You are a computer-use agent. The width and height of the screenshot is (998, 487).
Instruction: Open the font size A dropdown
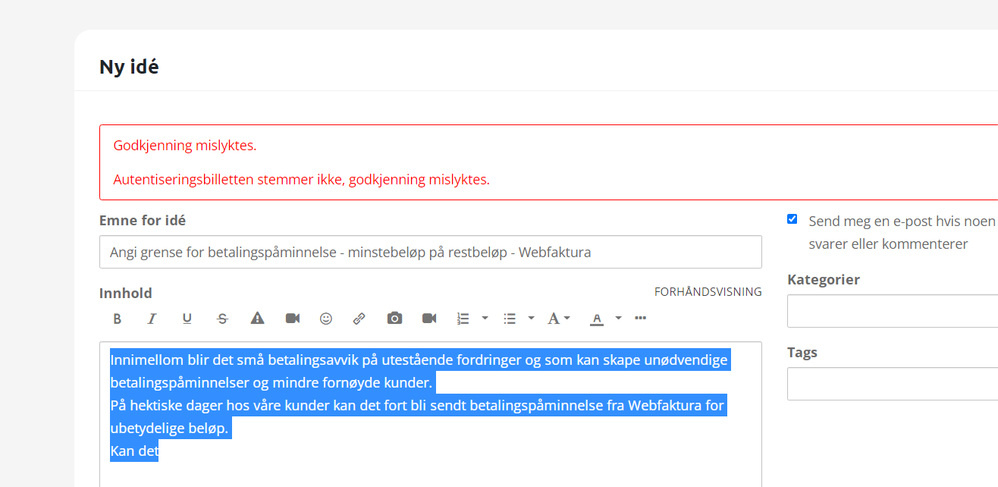(559, 318)
